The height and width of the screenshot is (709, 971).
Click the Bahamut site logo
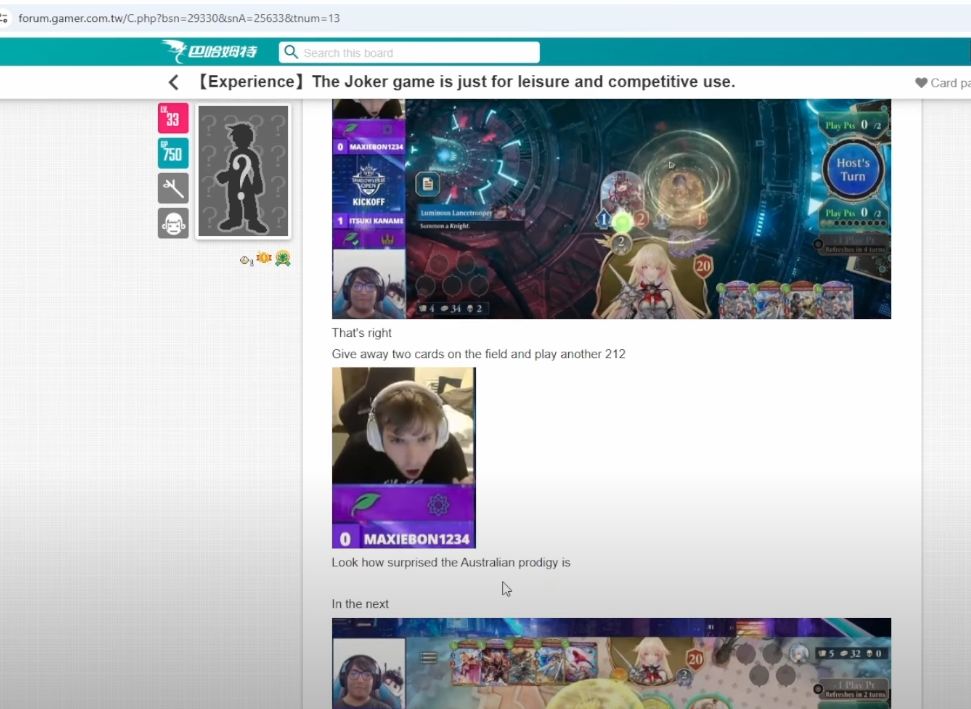[209, 51]
